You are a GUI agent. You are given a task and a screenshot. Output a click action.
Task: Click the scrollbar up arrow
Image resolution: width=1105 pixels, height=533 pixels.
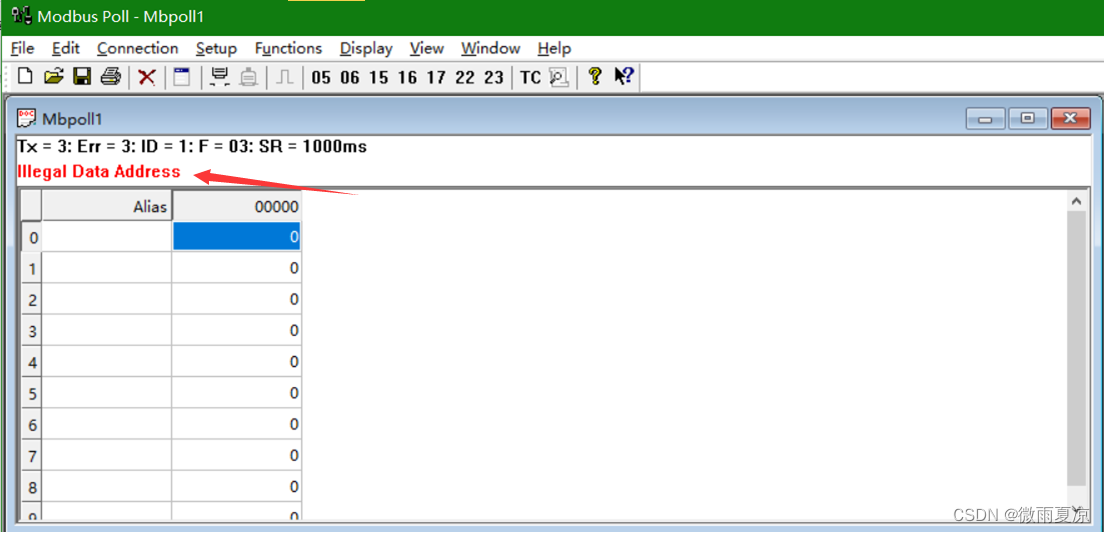1076,202
